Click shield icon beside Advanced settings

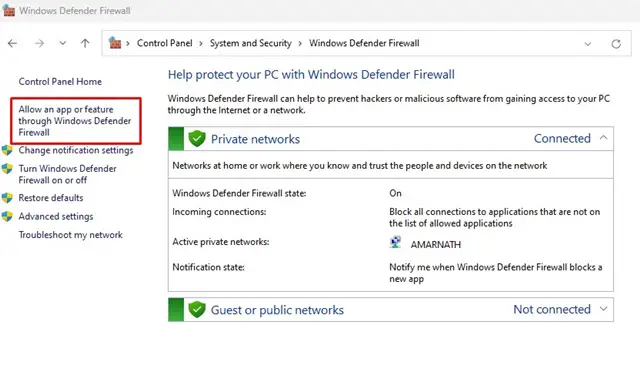coord(7,216)
